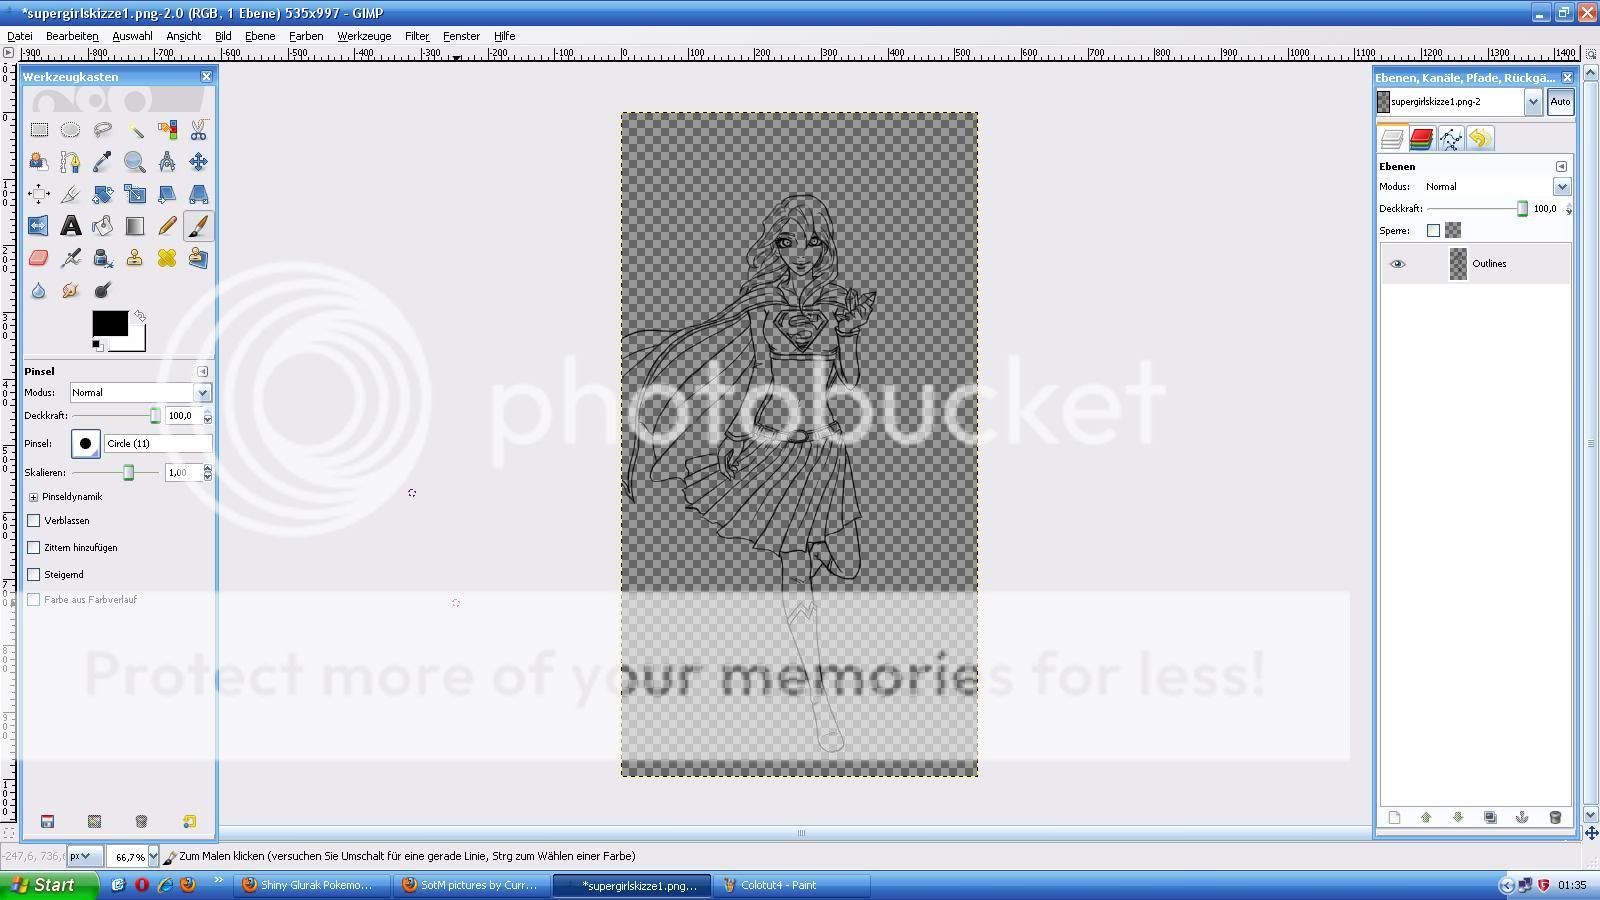Screen dimensions: 1600x900
Task: Toggle the Sperre pixel lock checkbox
Action: point(1433,230)
